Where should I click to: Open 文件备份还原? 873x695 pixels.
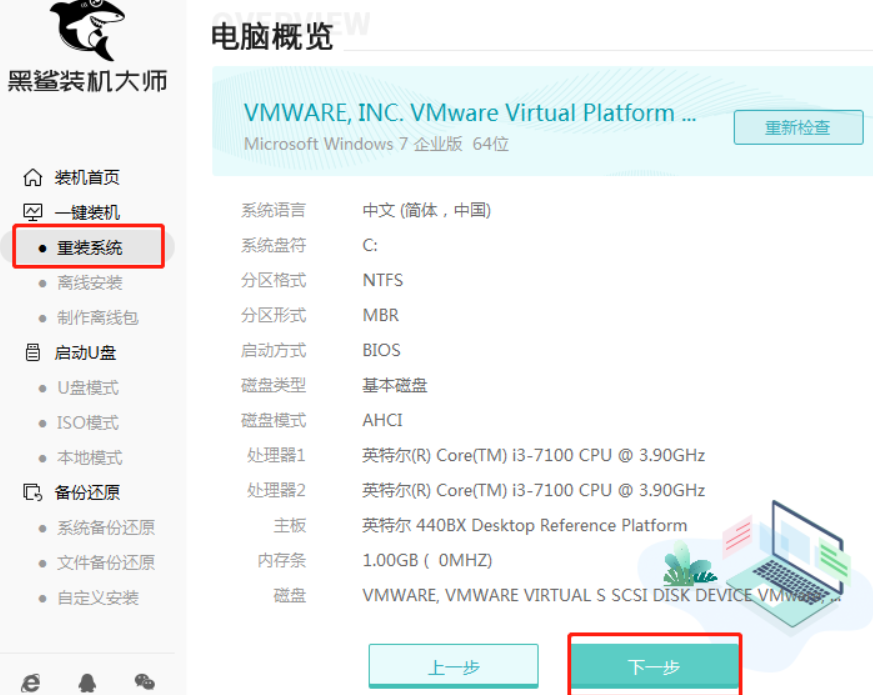(106, 563)
